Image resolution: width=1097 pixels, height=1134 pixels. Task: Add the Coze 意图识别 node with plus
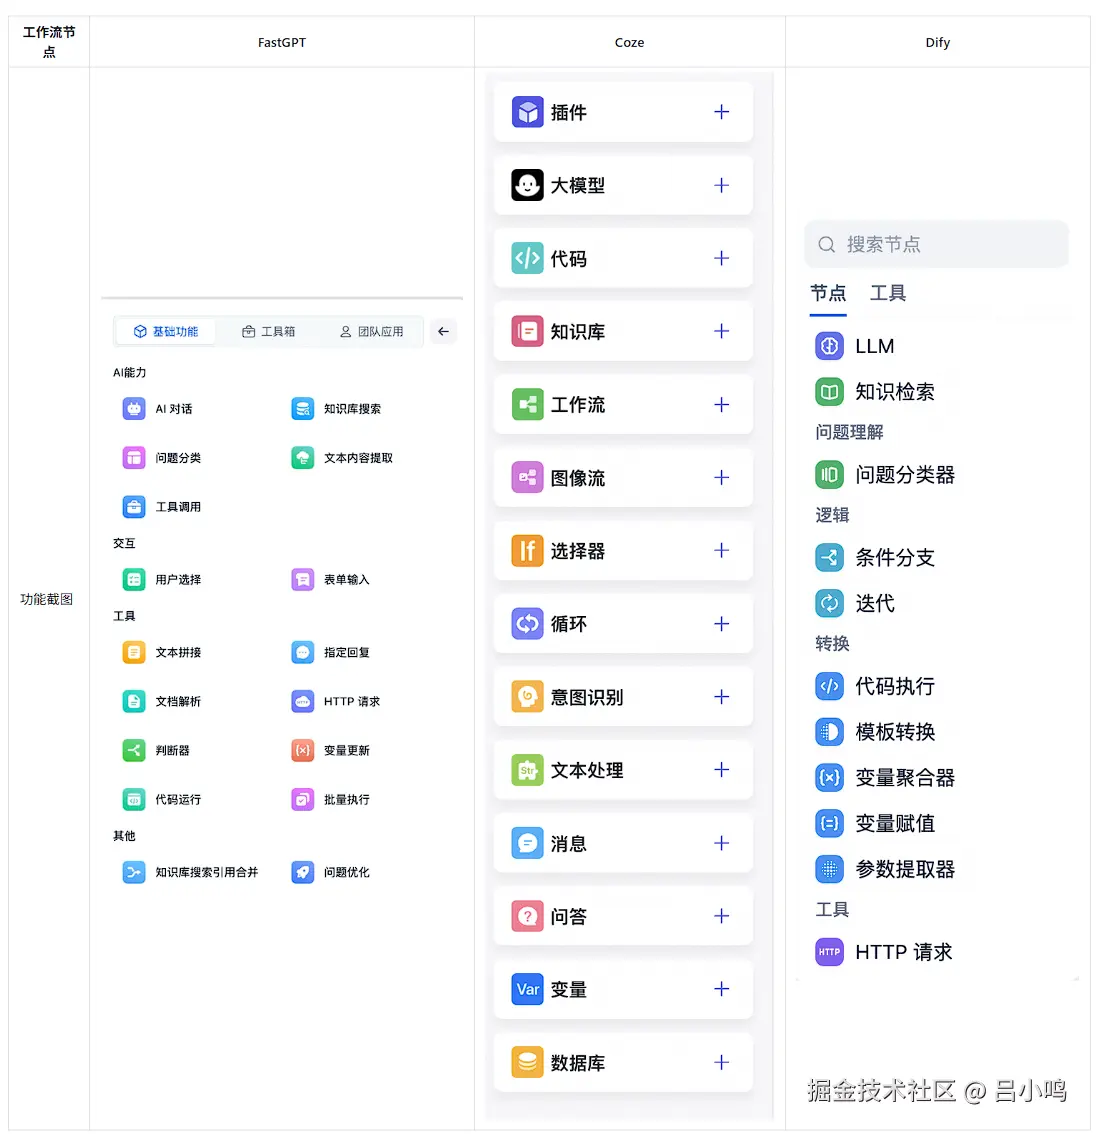[721, 696]
